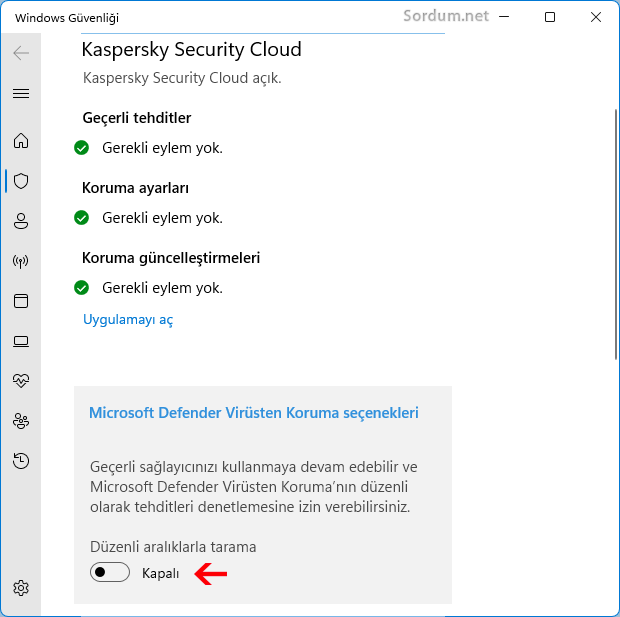
Task: Select the device security laptop icon
Action: pyautogui.click(x=21, y=341)
